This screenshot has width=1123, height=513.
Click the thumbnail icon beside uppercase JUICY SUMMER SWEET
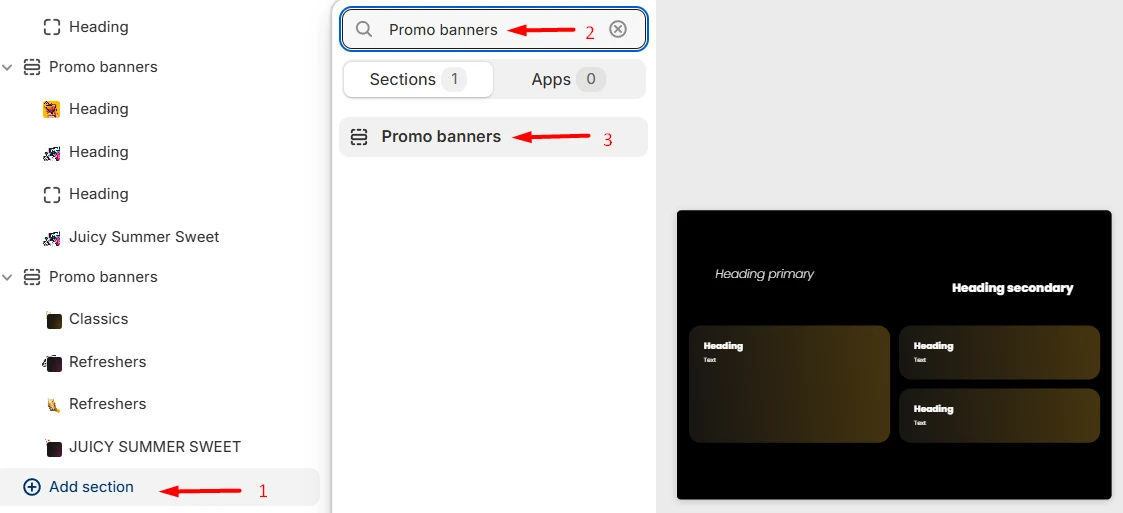(52, 448)
